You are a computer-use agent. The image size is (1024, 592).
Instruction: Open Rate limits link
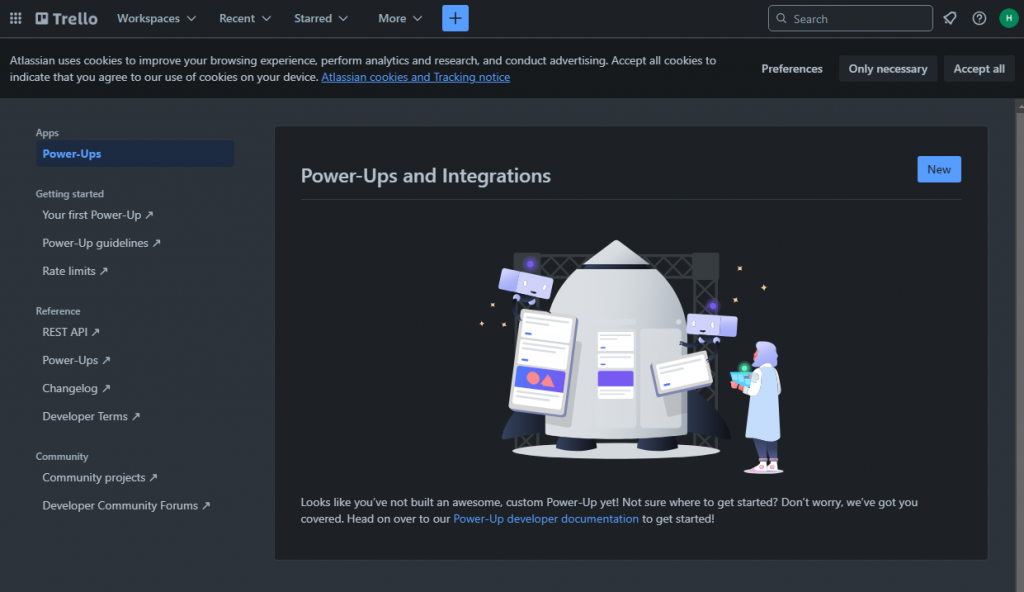74,271
